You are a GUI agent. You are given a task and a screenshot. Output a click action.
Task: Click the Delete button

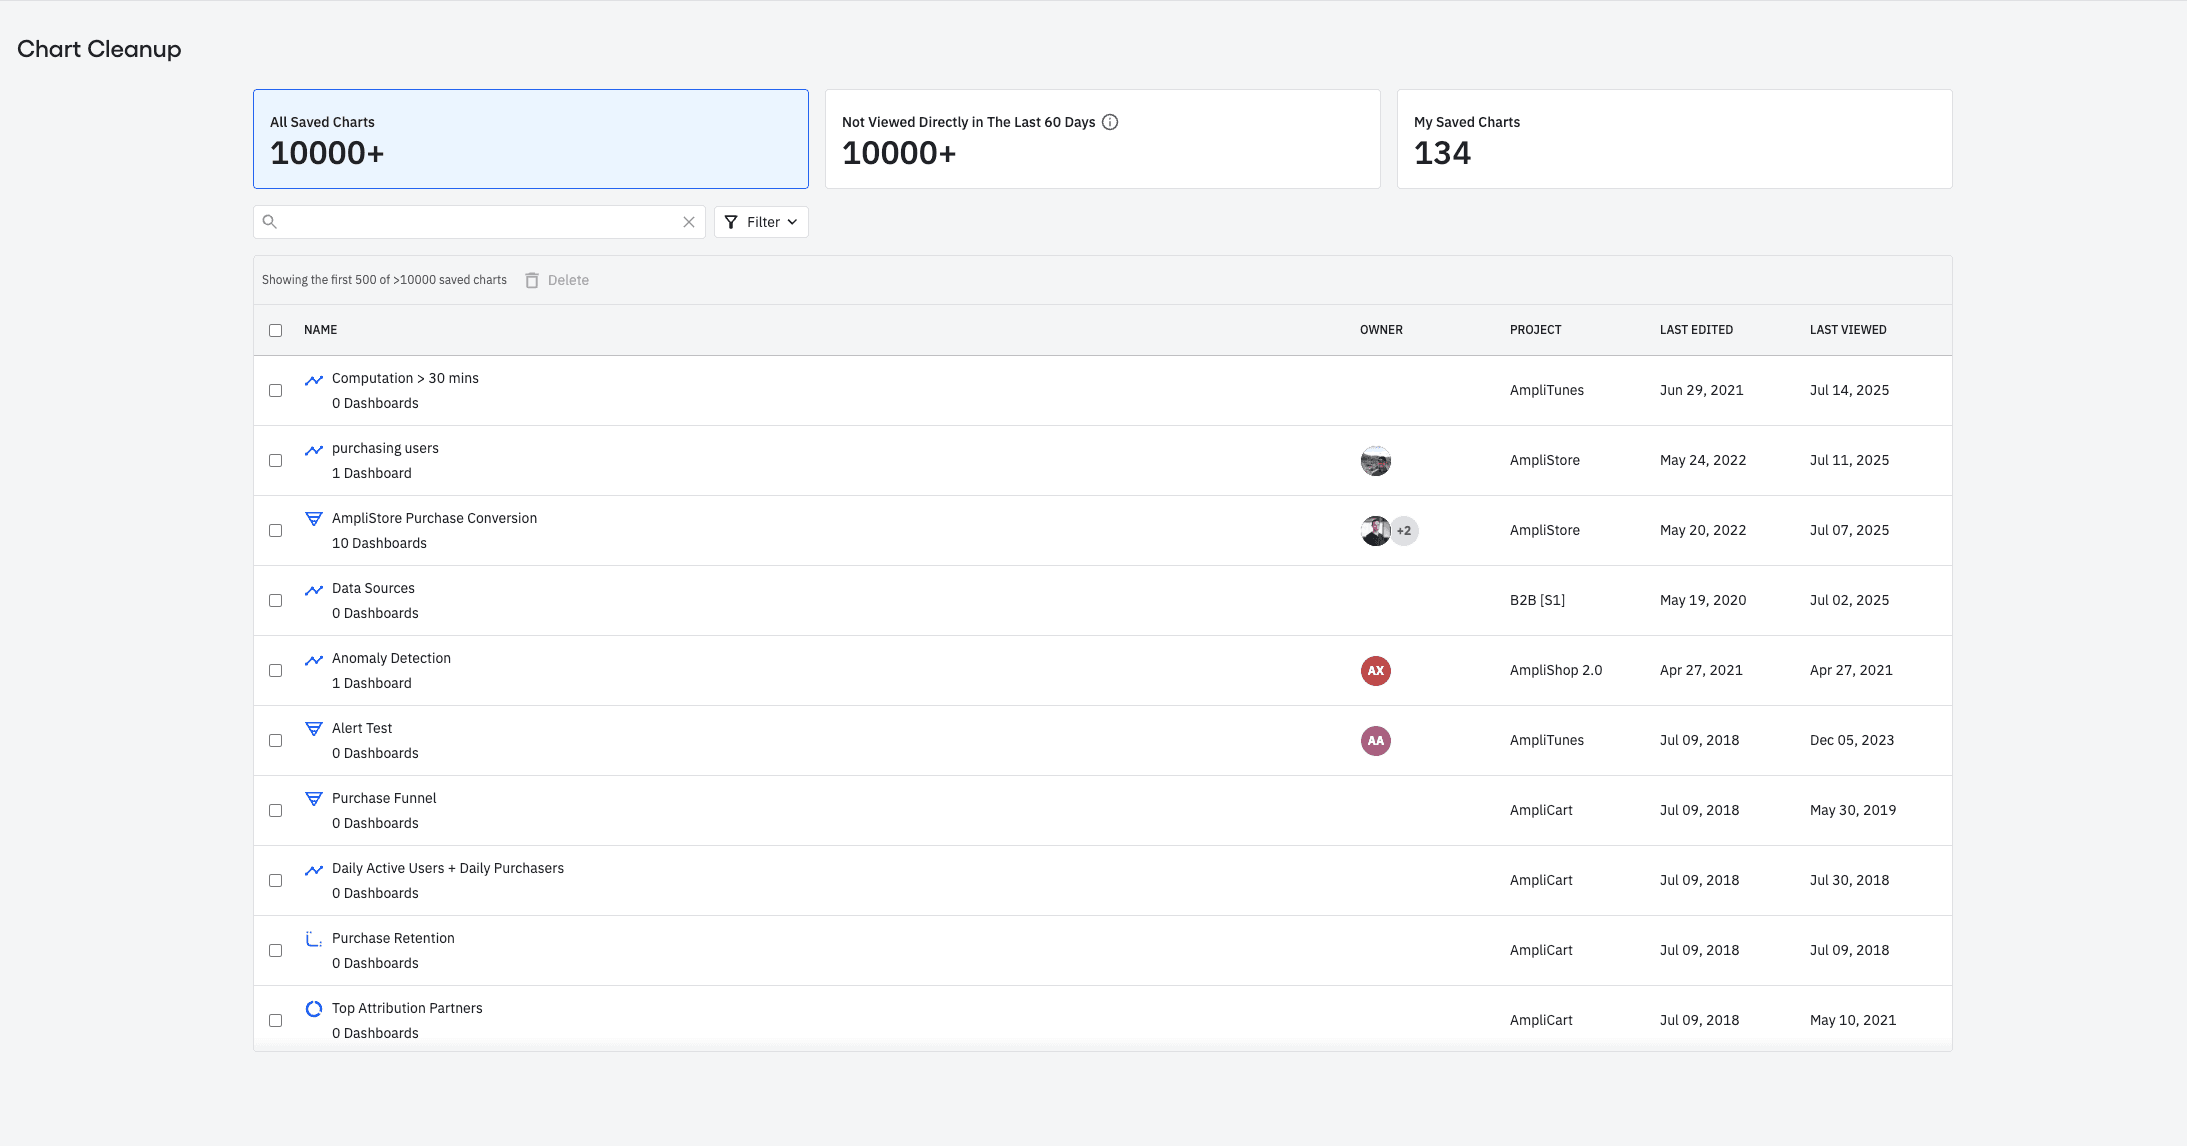tap(558, 280)
